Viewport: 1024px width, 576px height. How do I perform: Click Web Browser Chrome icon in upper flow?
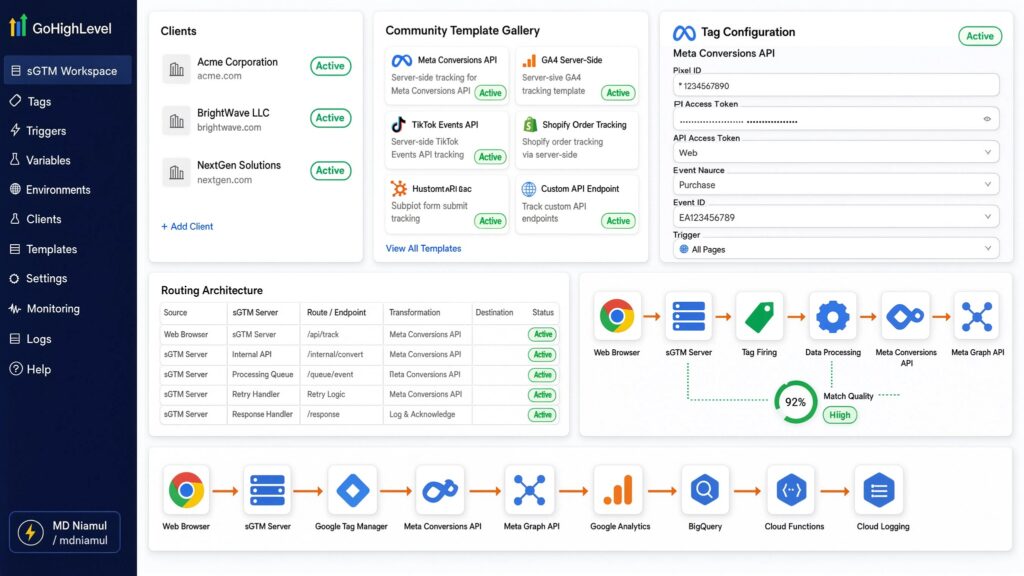(x=616, y=317)
